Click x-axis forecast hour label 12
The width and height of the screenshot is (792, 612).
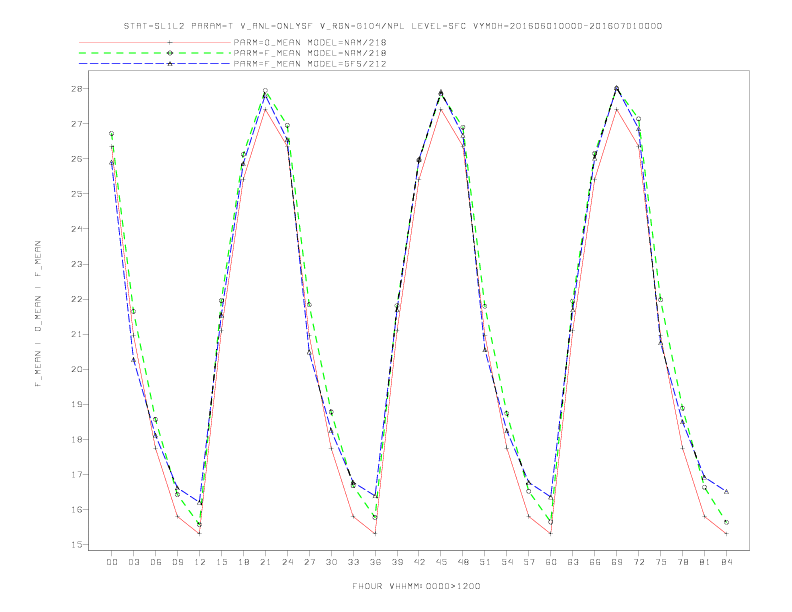200,562
